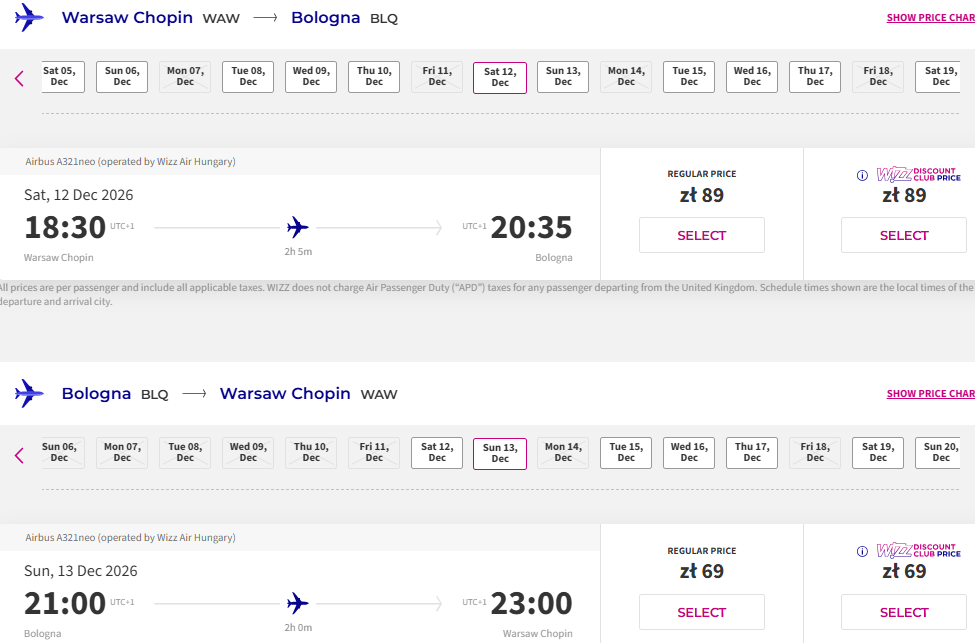Image resolution: width=975 pixels, height=643 pixels.
Task: Click the outbound flight airplane logo icon
Action: tap(29, 17)
